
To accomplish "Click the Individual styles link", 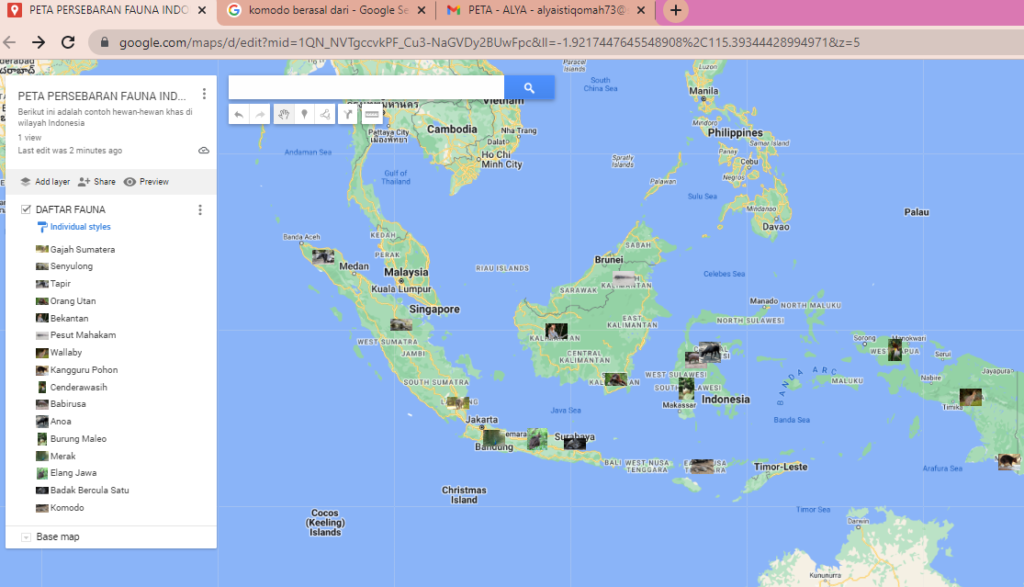I will coord(80,227).
